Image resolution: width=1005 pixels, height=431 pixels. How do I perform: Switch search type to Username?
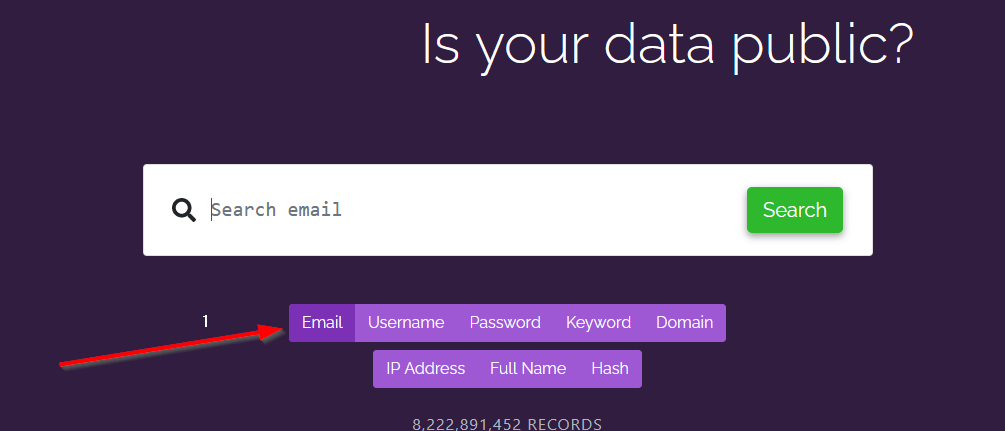click(406, 323)
